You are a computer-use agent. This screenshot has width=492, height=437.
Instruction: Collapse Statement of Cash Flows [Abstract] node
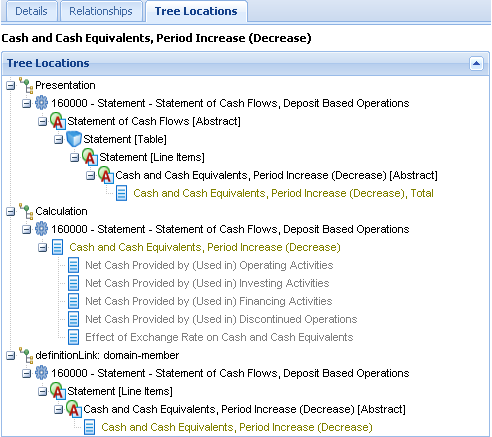coord(43,122)
